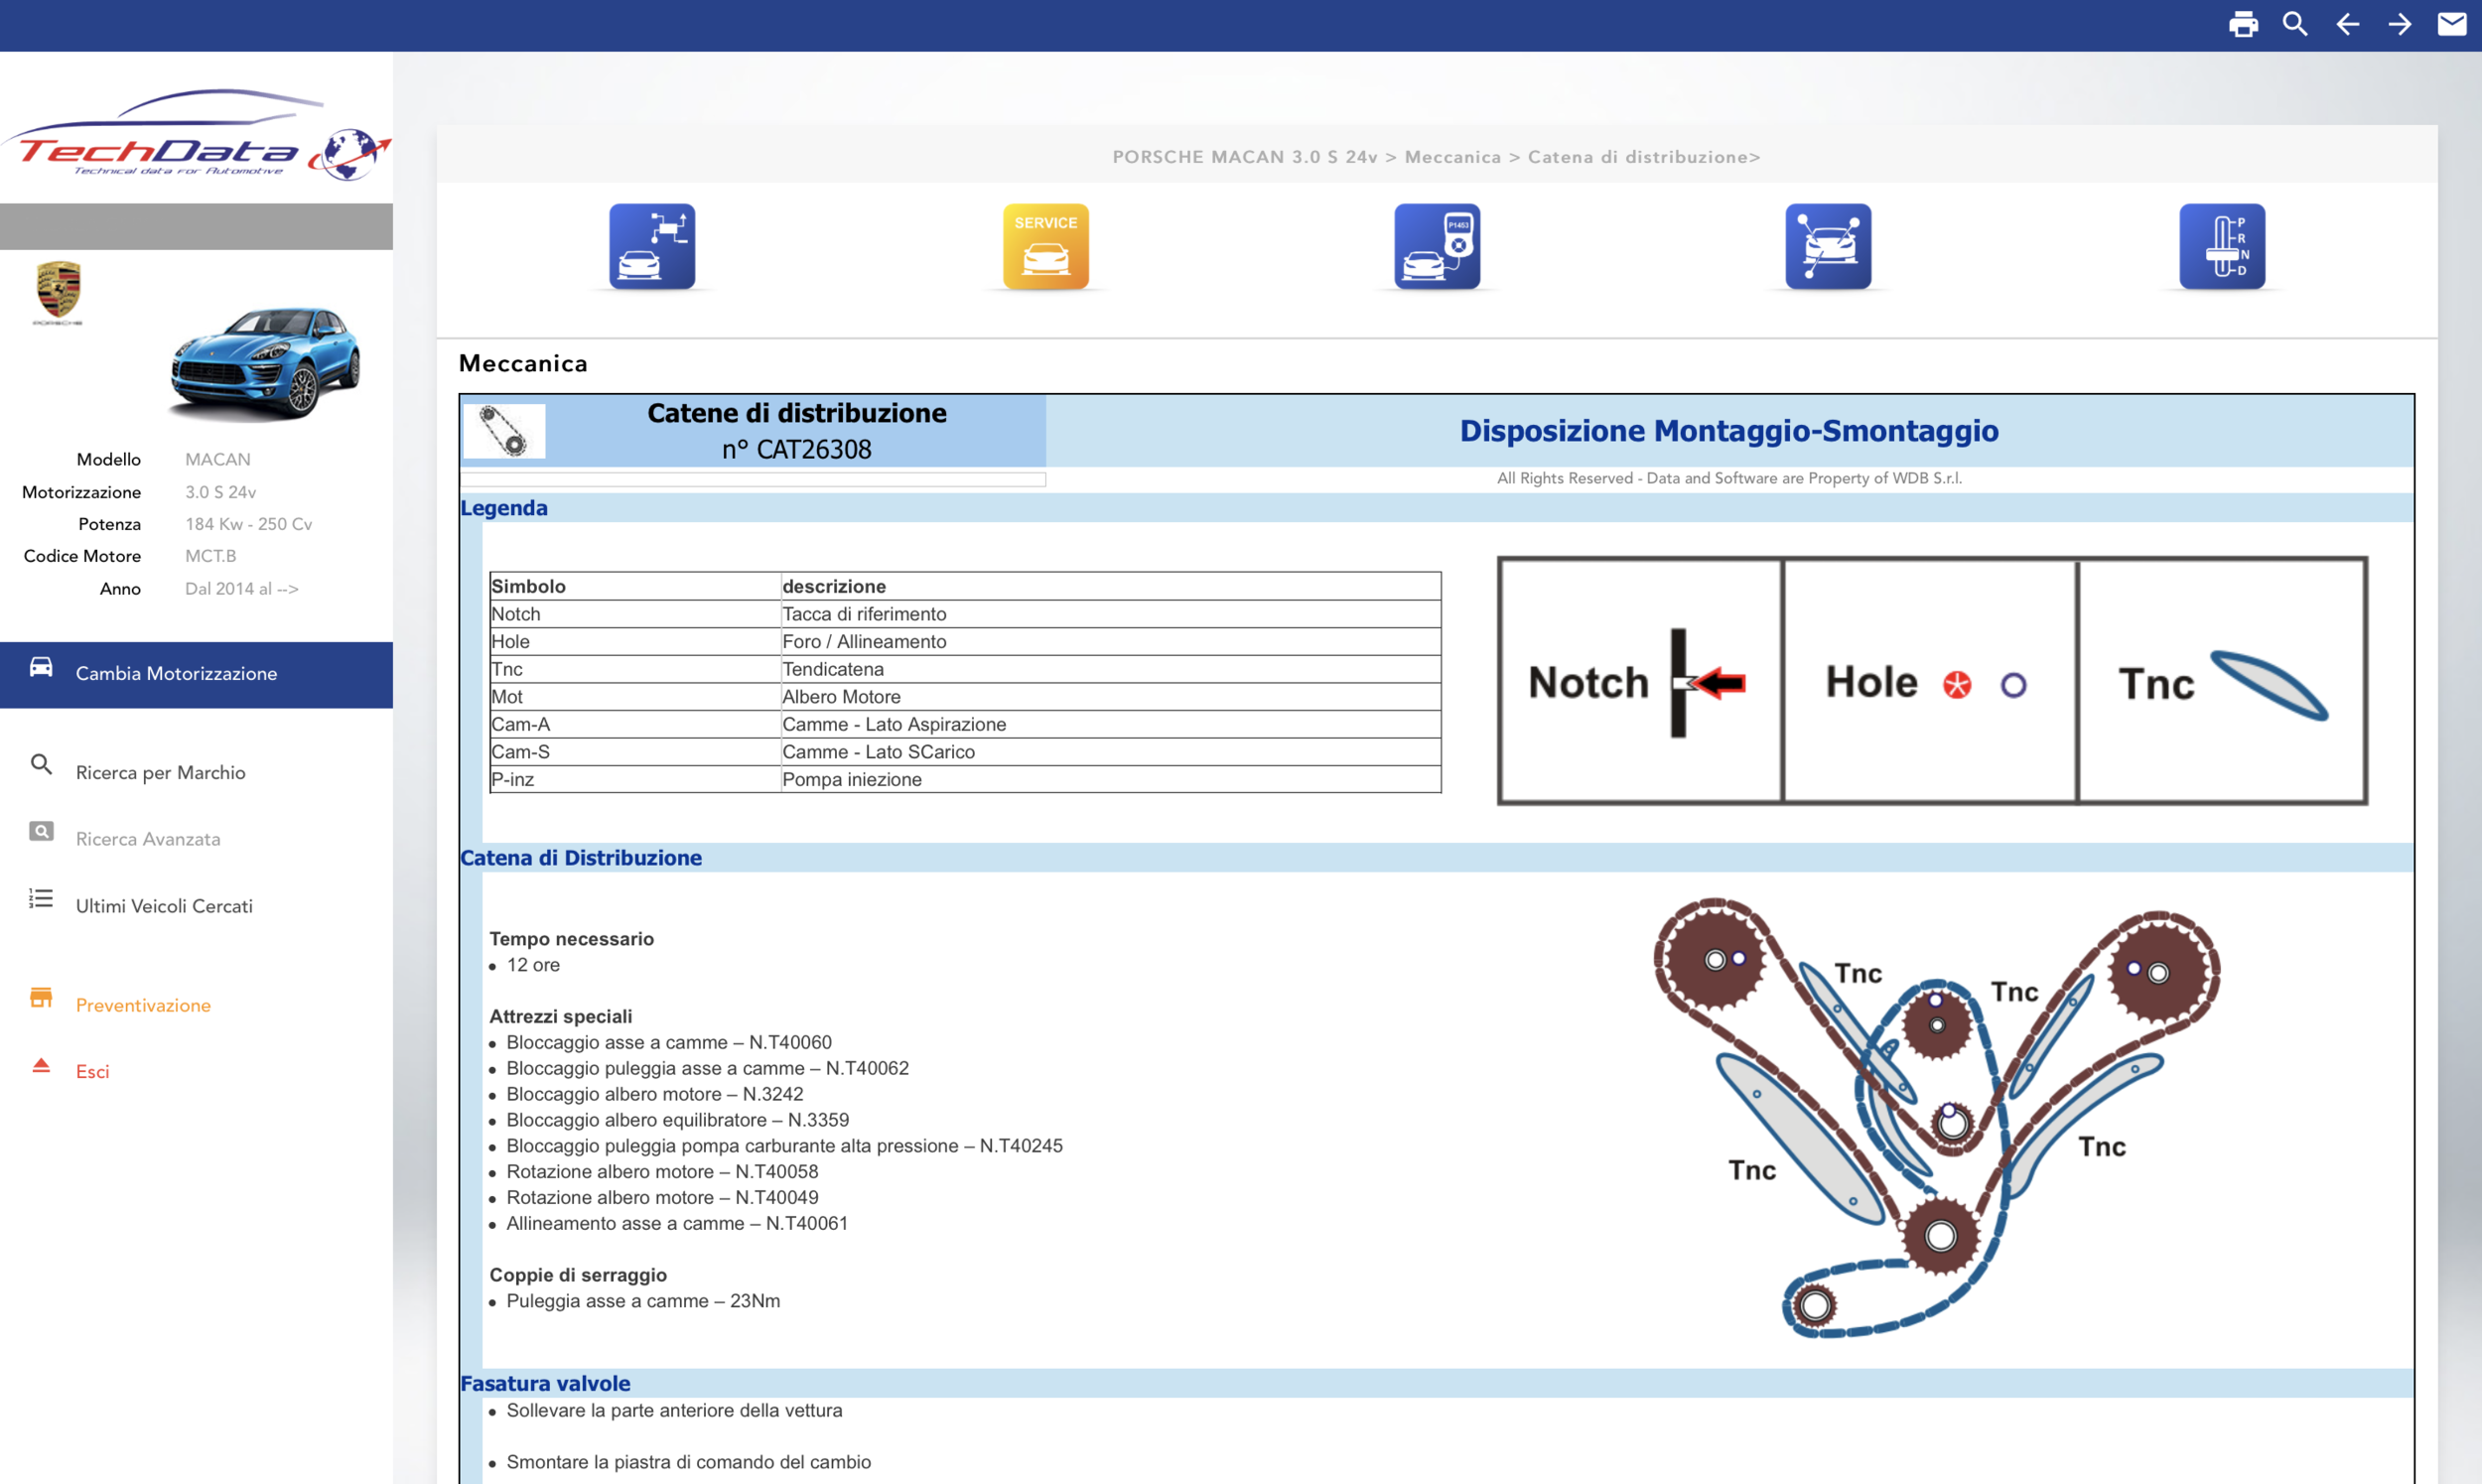The image size is (2482, 1484).
Task: Click the mail envelope icon
Action: point(2451,24)
